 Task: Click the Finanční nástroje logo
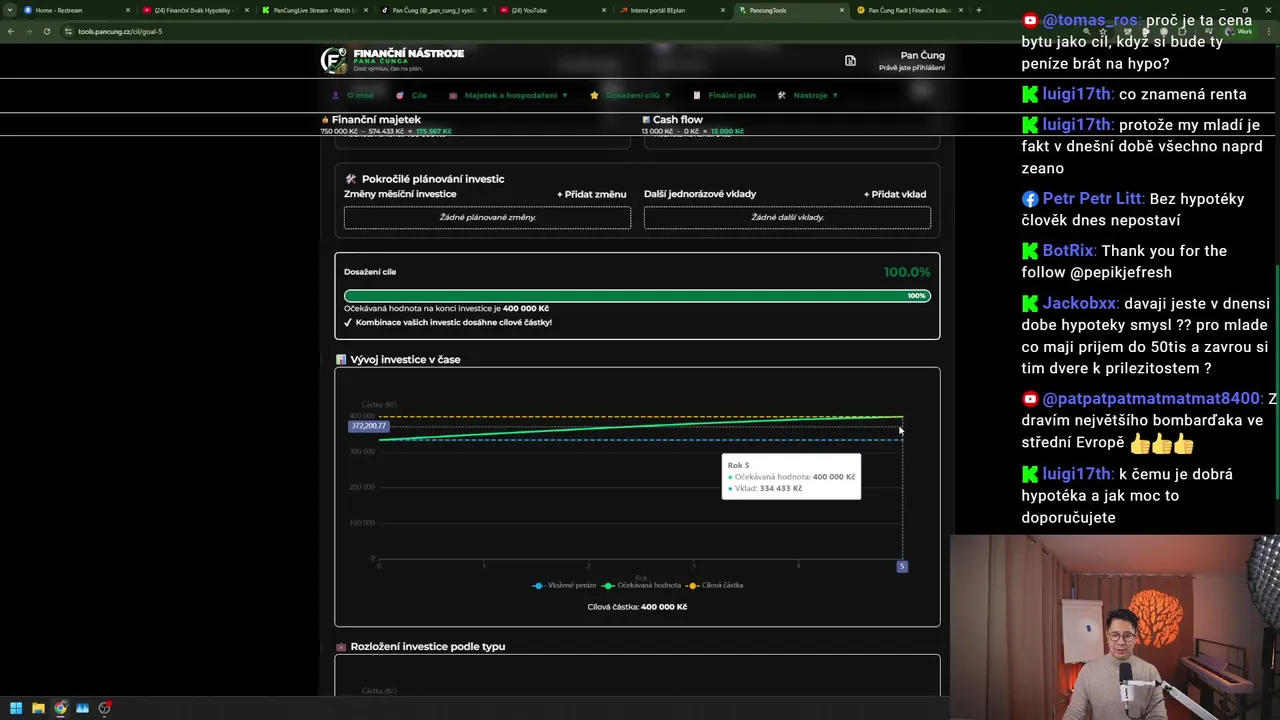point(392,60)
